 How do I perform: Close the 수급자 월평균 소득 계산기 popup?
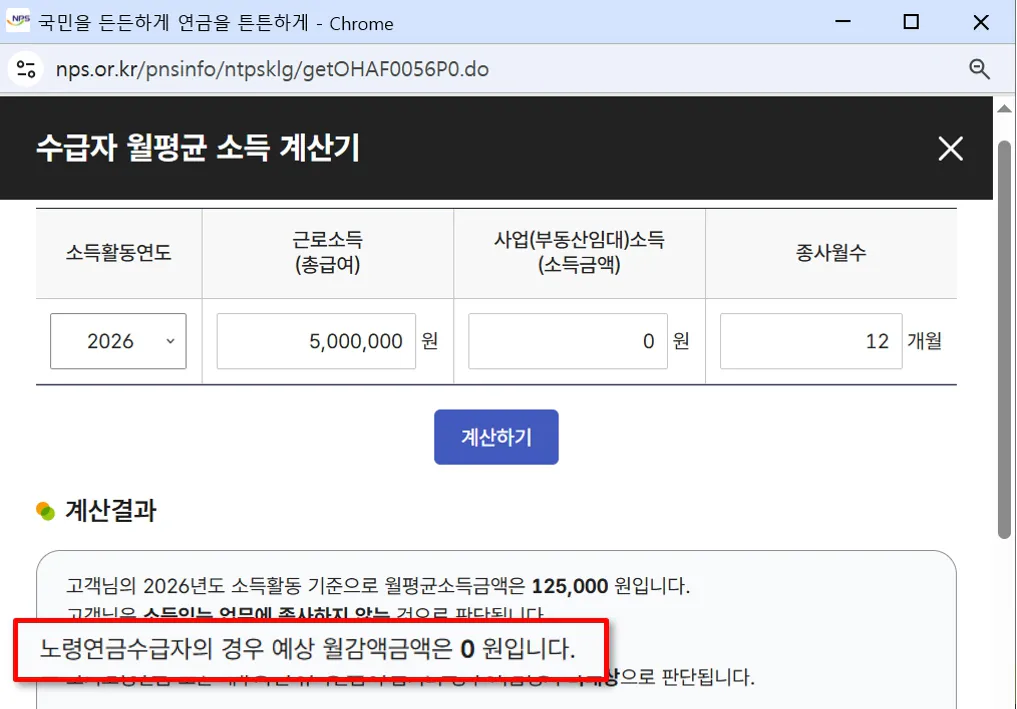[x=950, y=149]
